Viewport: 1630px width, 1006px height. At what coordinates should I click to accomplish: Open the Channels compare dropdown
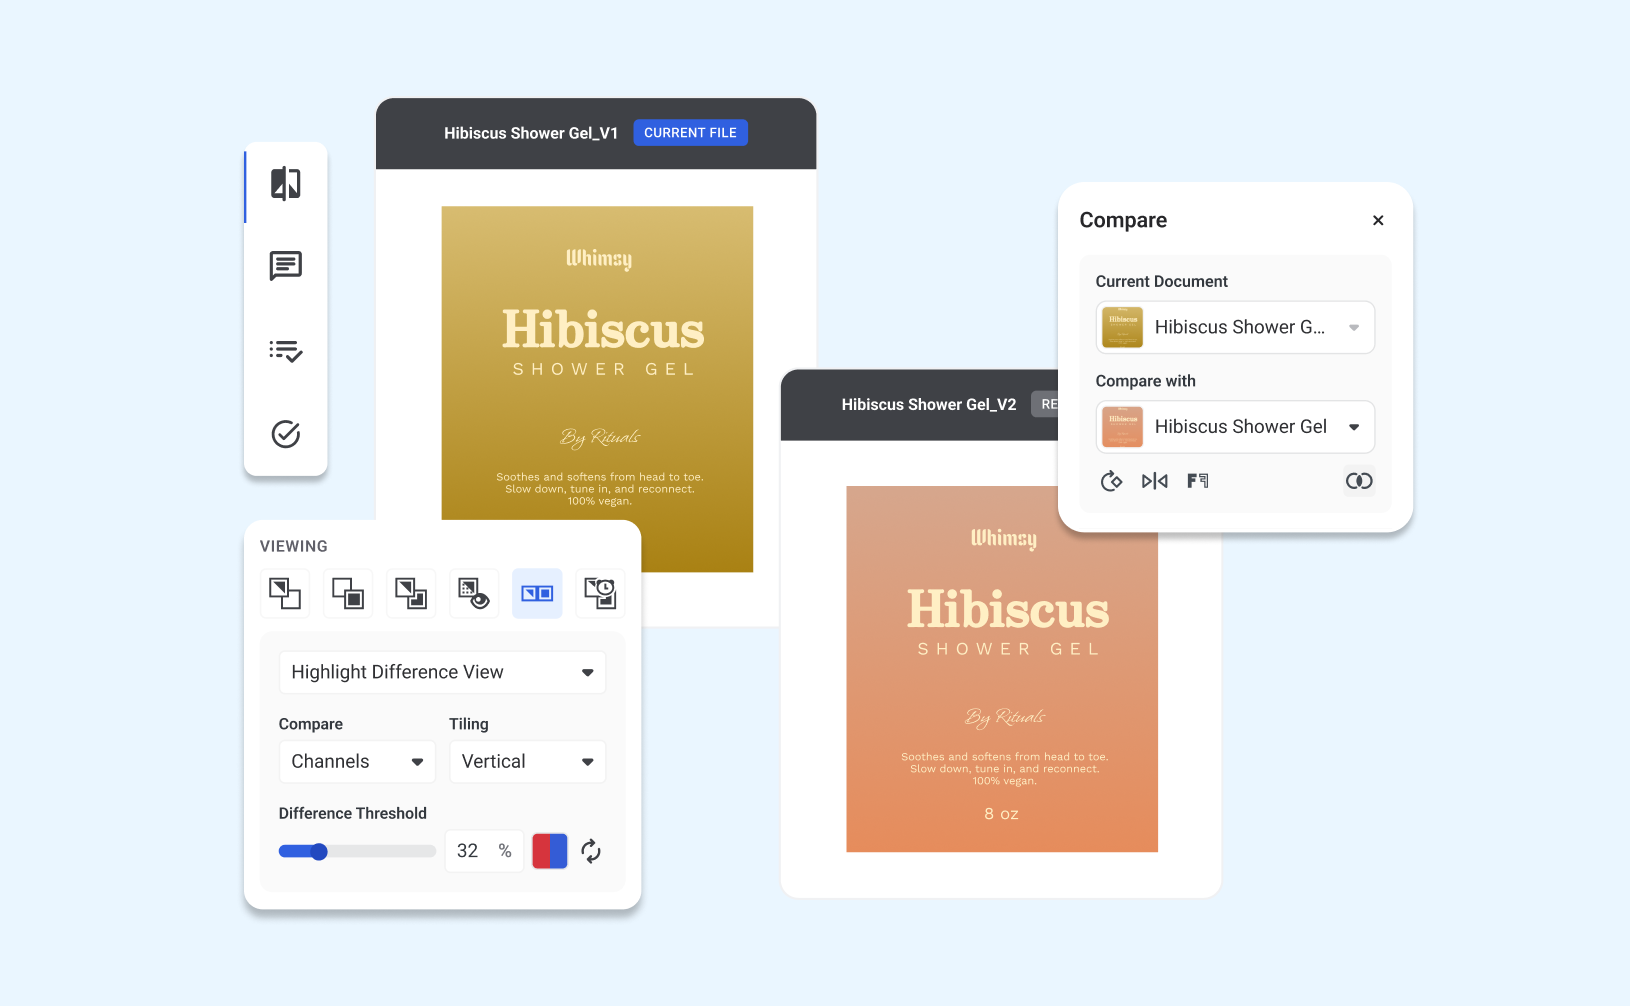[357, 761]
